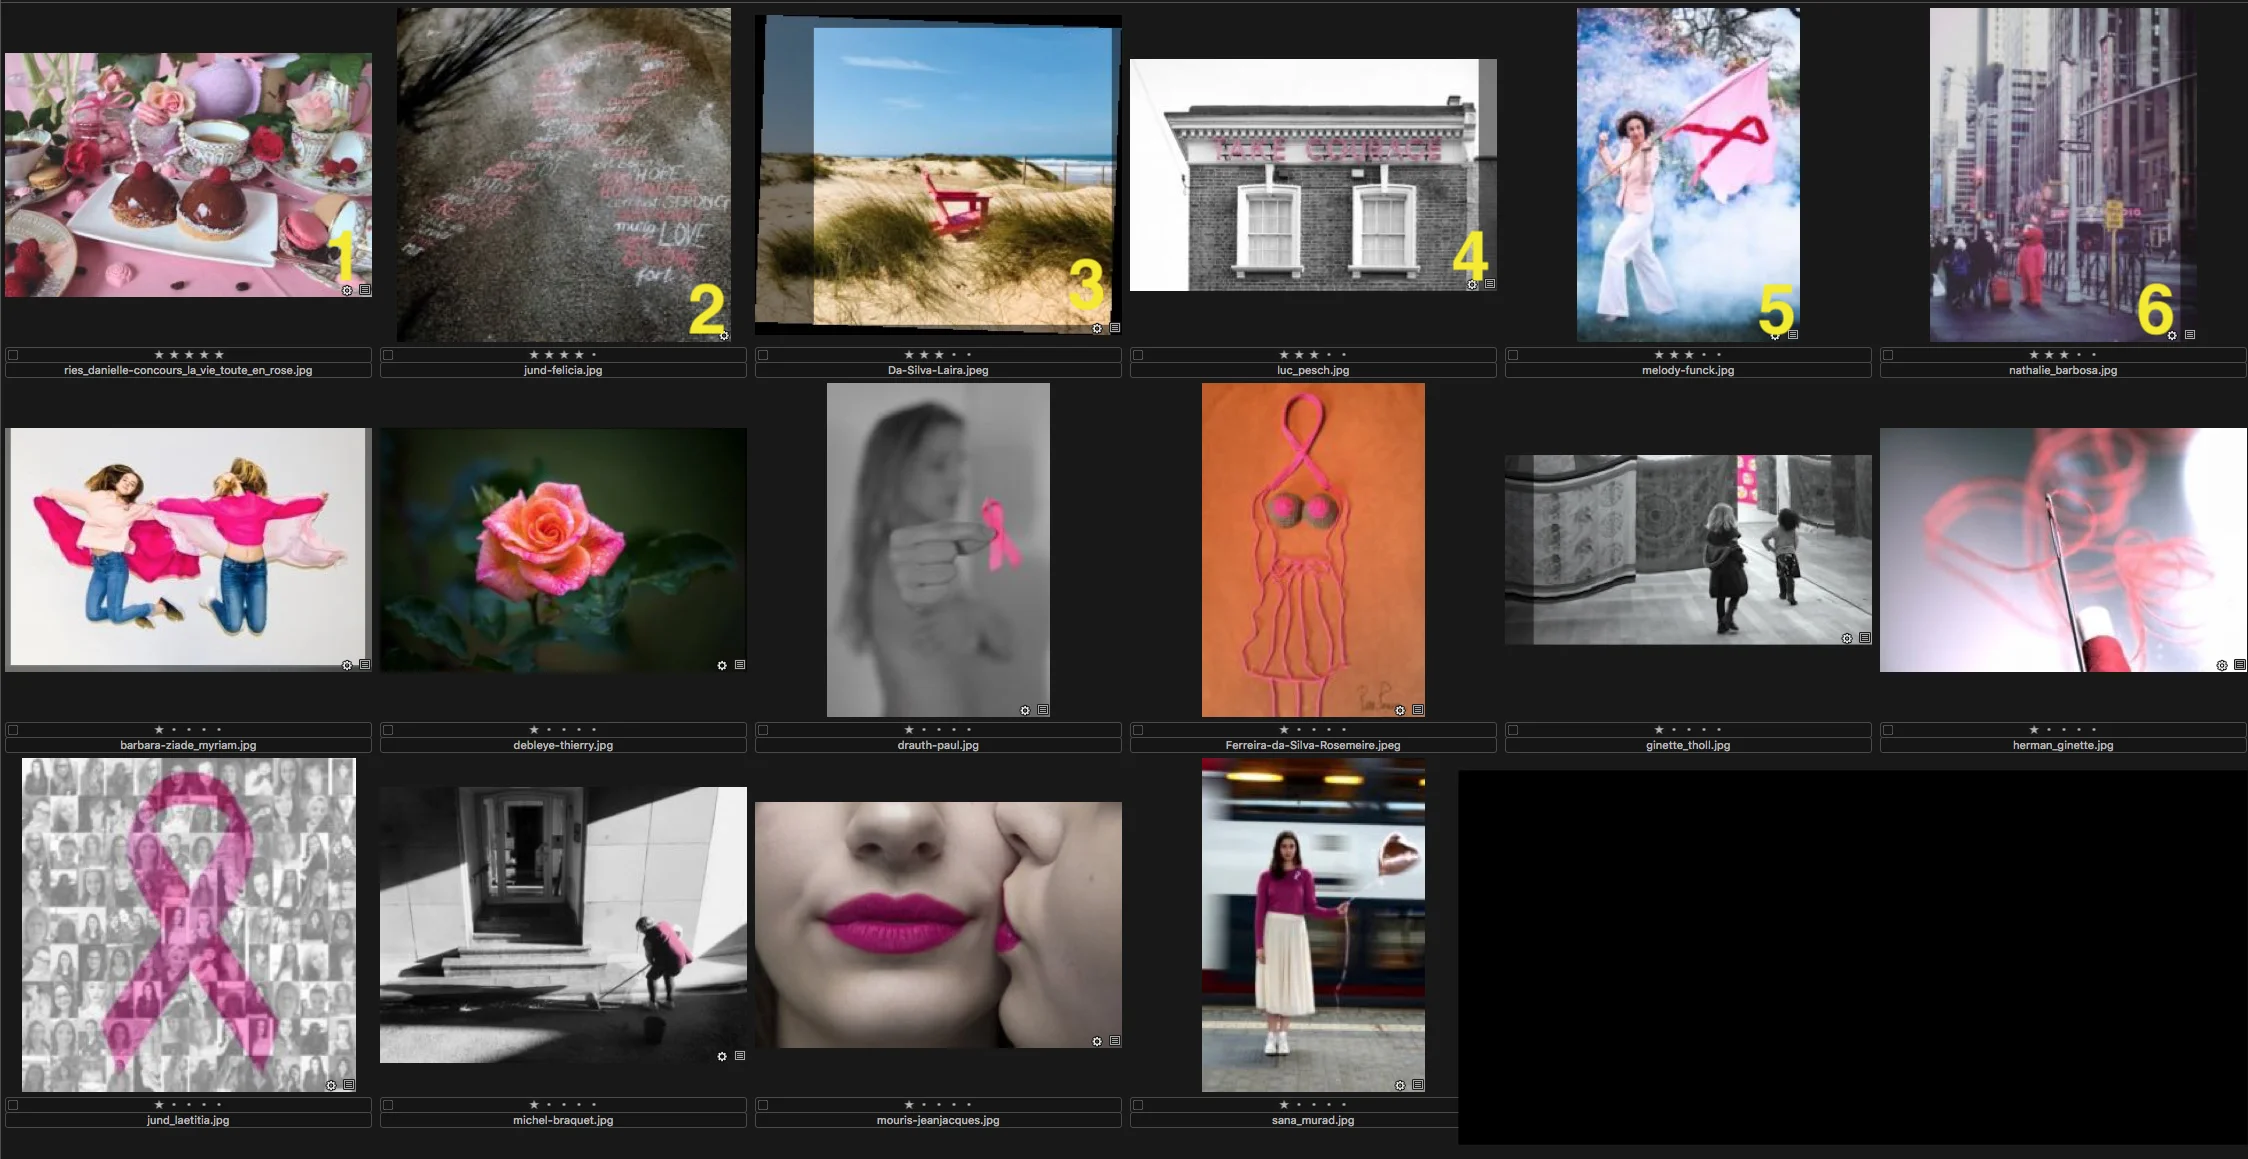Viewport: 2248px width, 1159px height.
Task: Select the beach chair photo numbered 3
Action: pos(937,175)
